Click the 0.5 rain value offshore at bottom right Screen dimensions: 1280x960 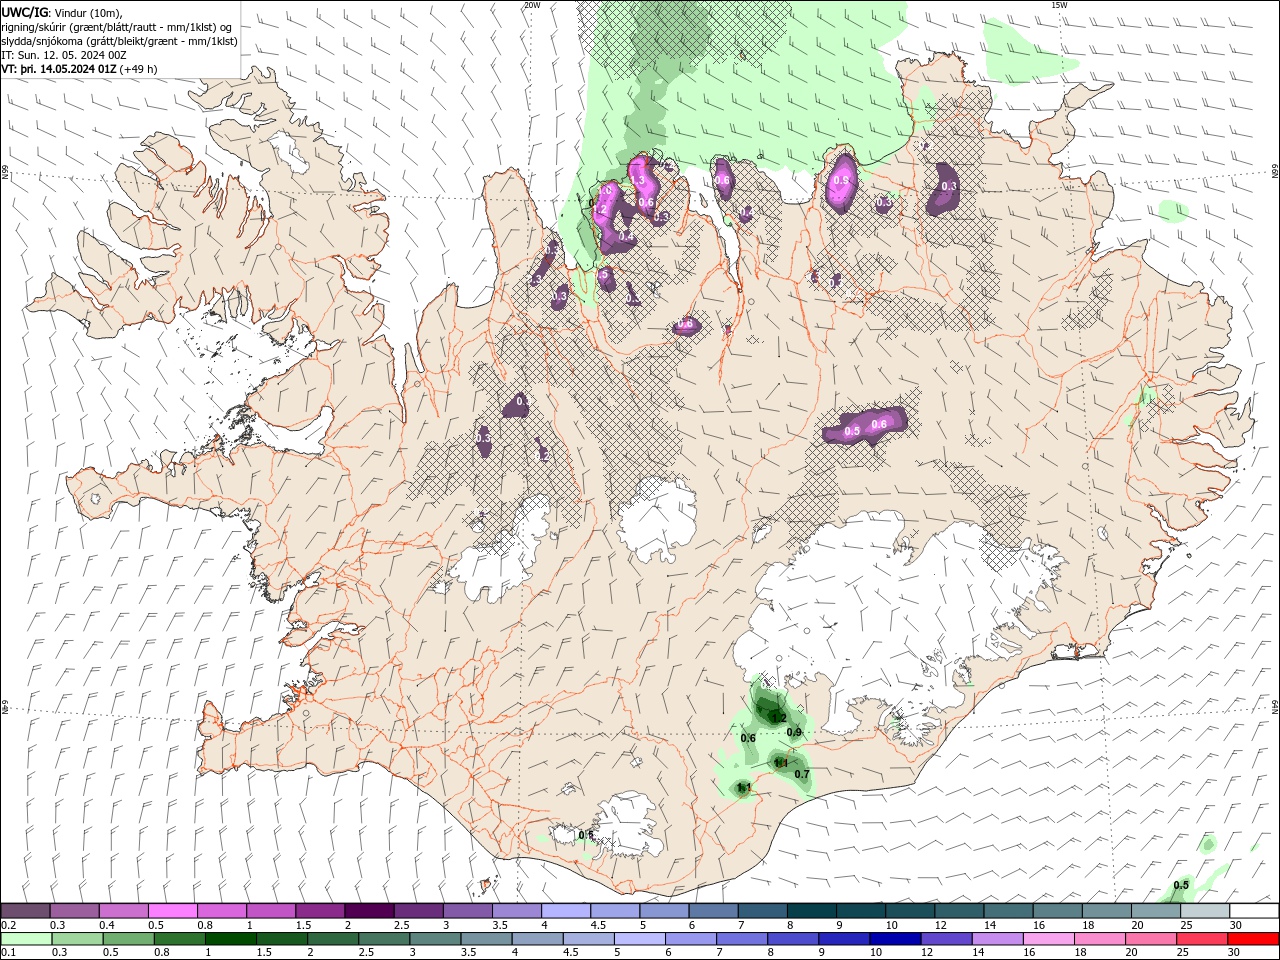pyautogui.click(x=1181, y=885)
